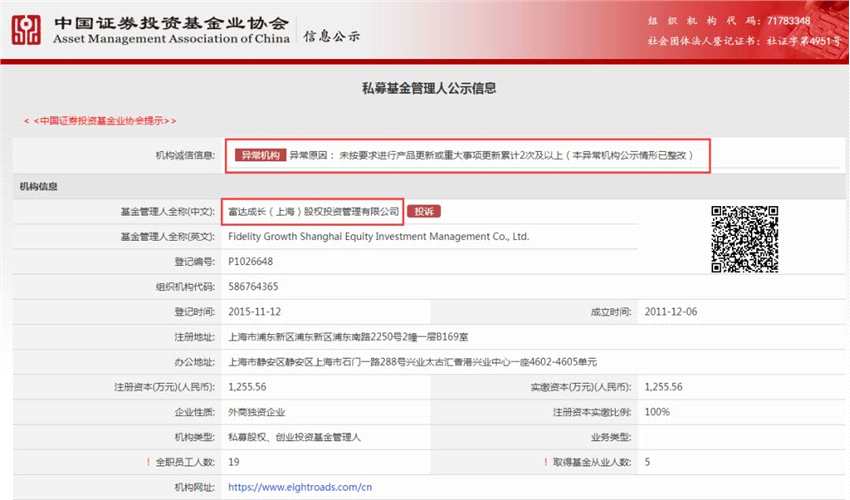Click the 投诉 complaint button
The width and height of the screenshot is (850, 500).
pos(424,211)
